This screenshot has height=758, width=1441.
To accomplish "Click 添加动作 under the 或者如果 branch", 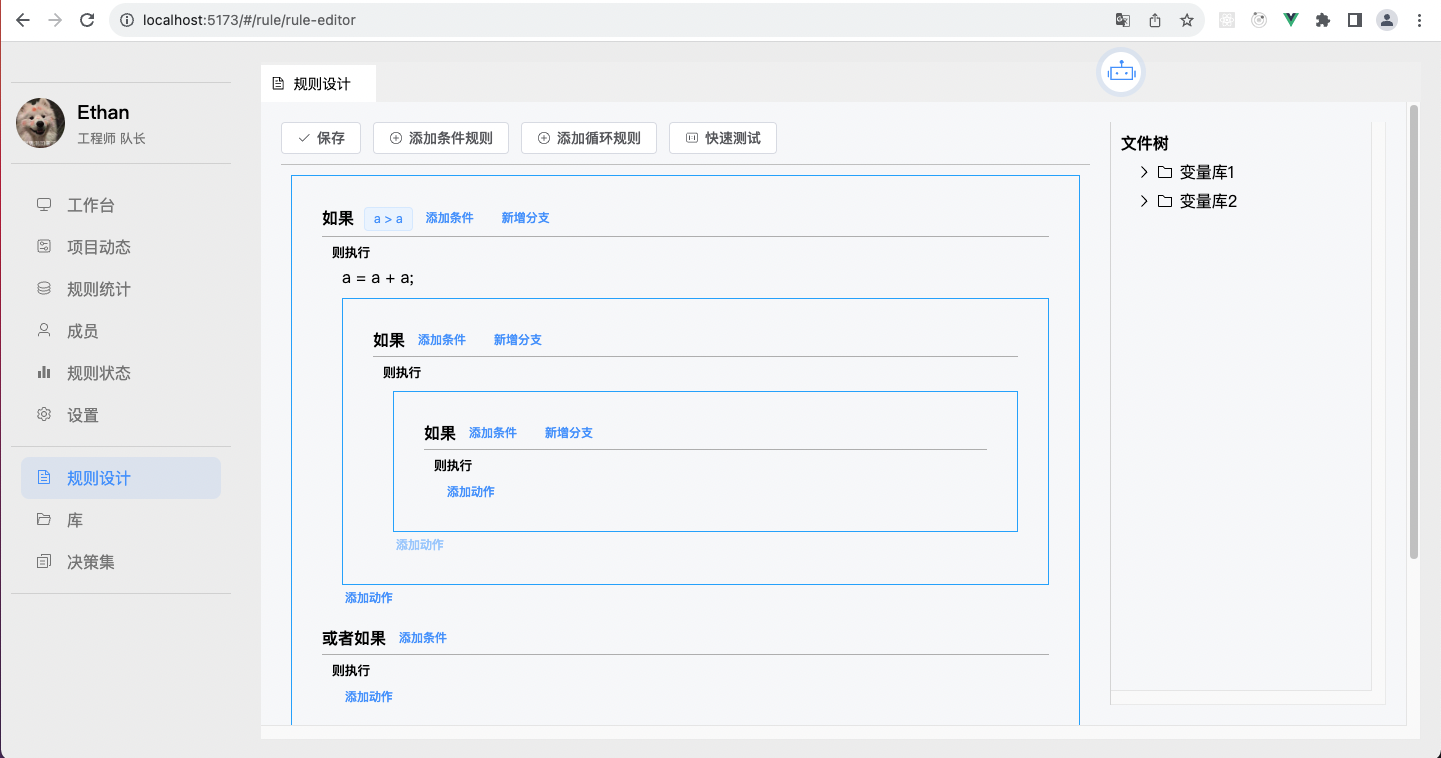I will 369,697.
